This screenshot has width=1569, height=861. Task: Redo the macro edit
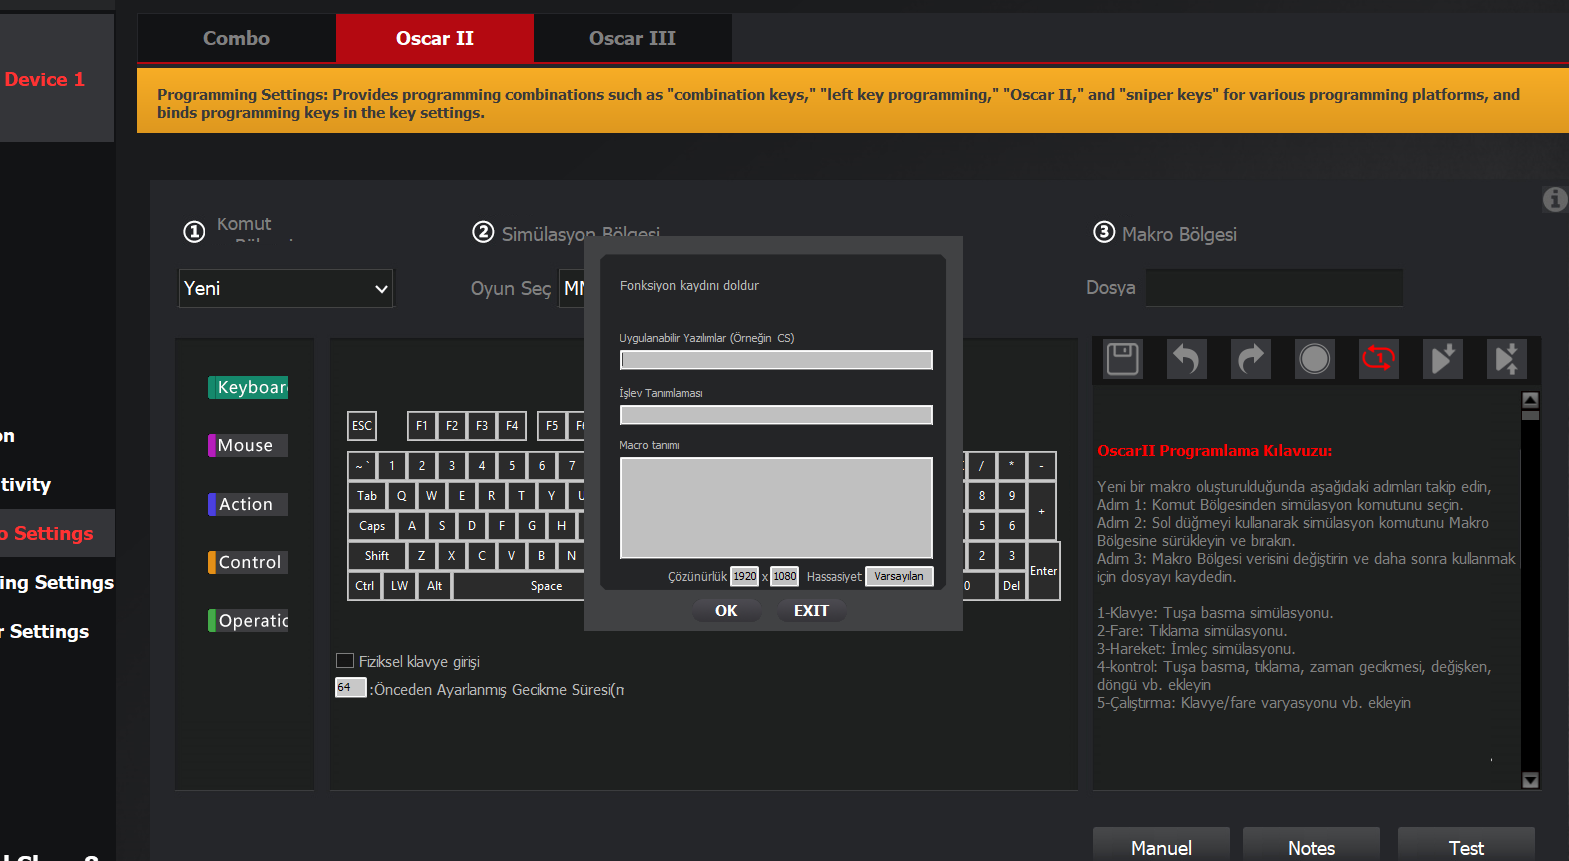pyautogui.click(x=1250, y=359)
